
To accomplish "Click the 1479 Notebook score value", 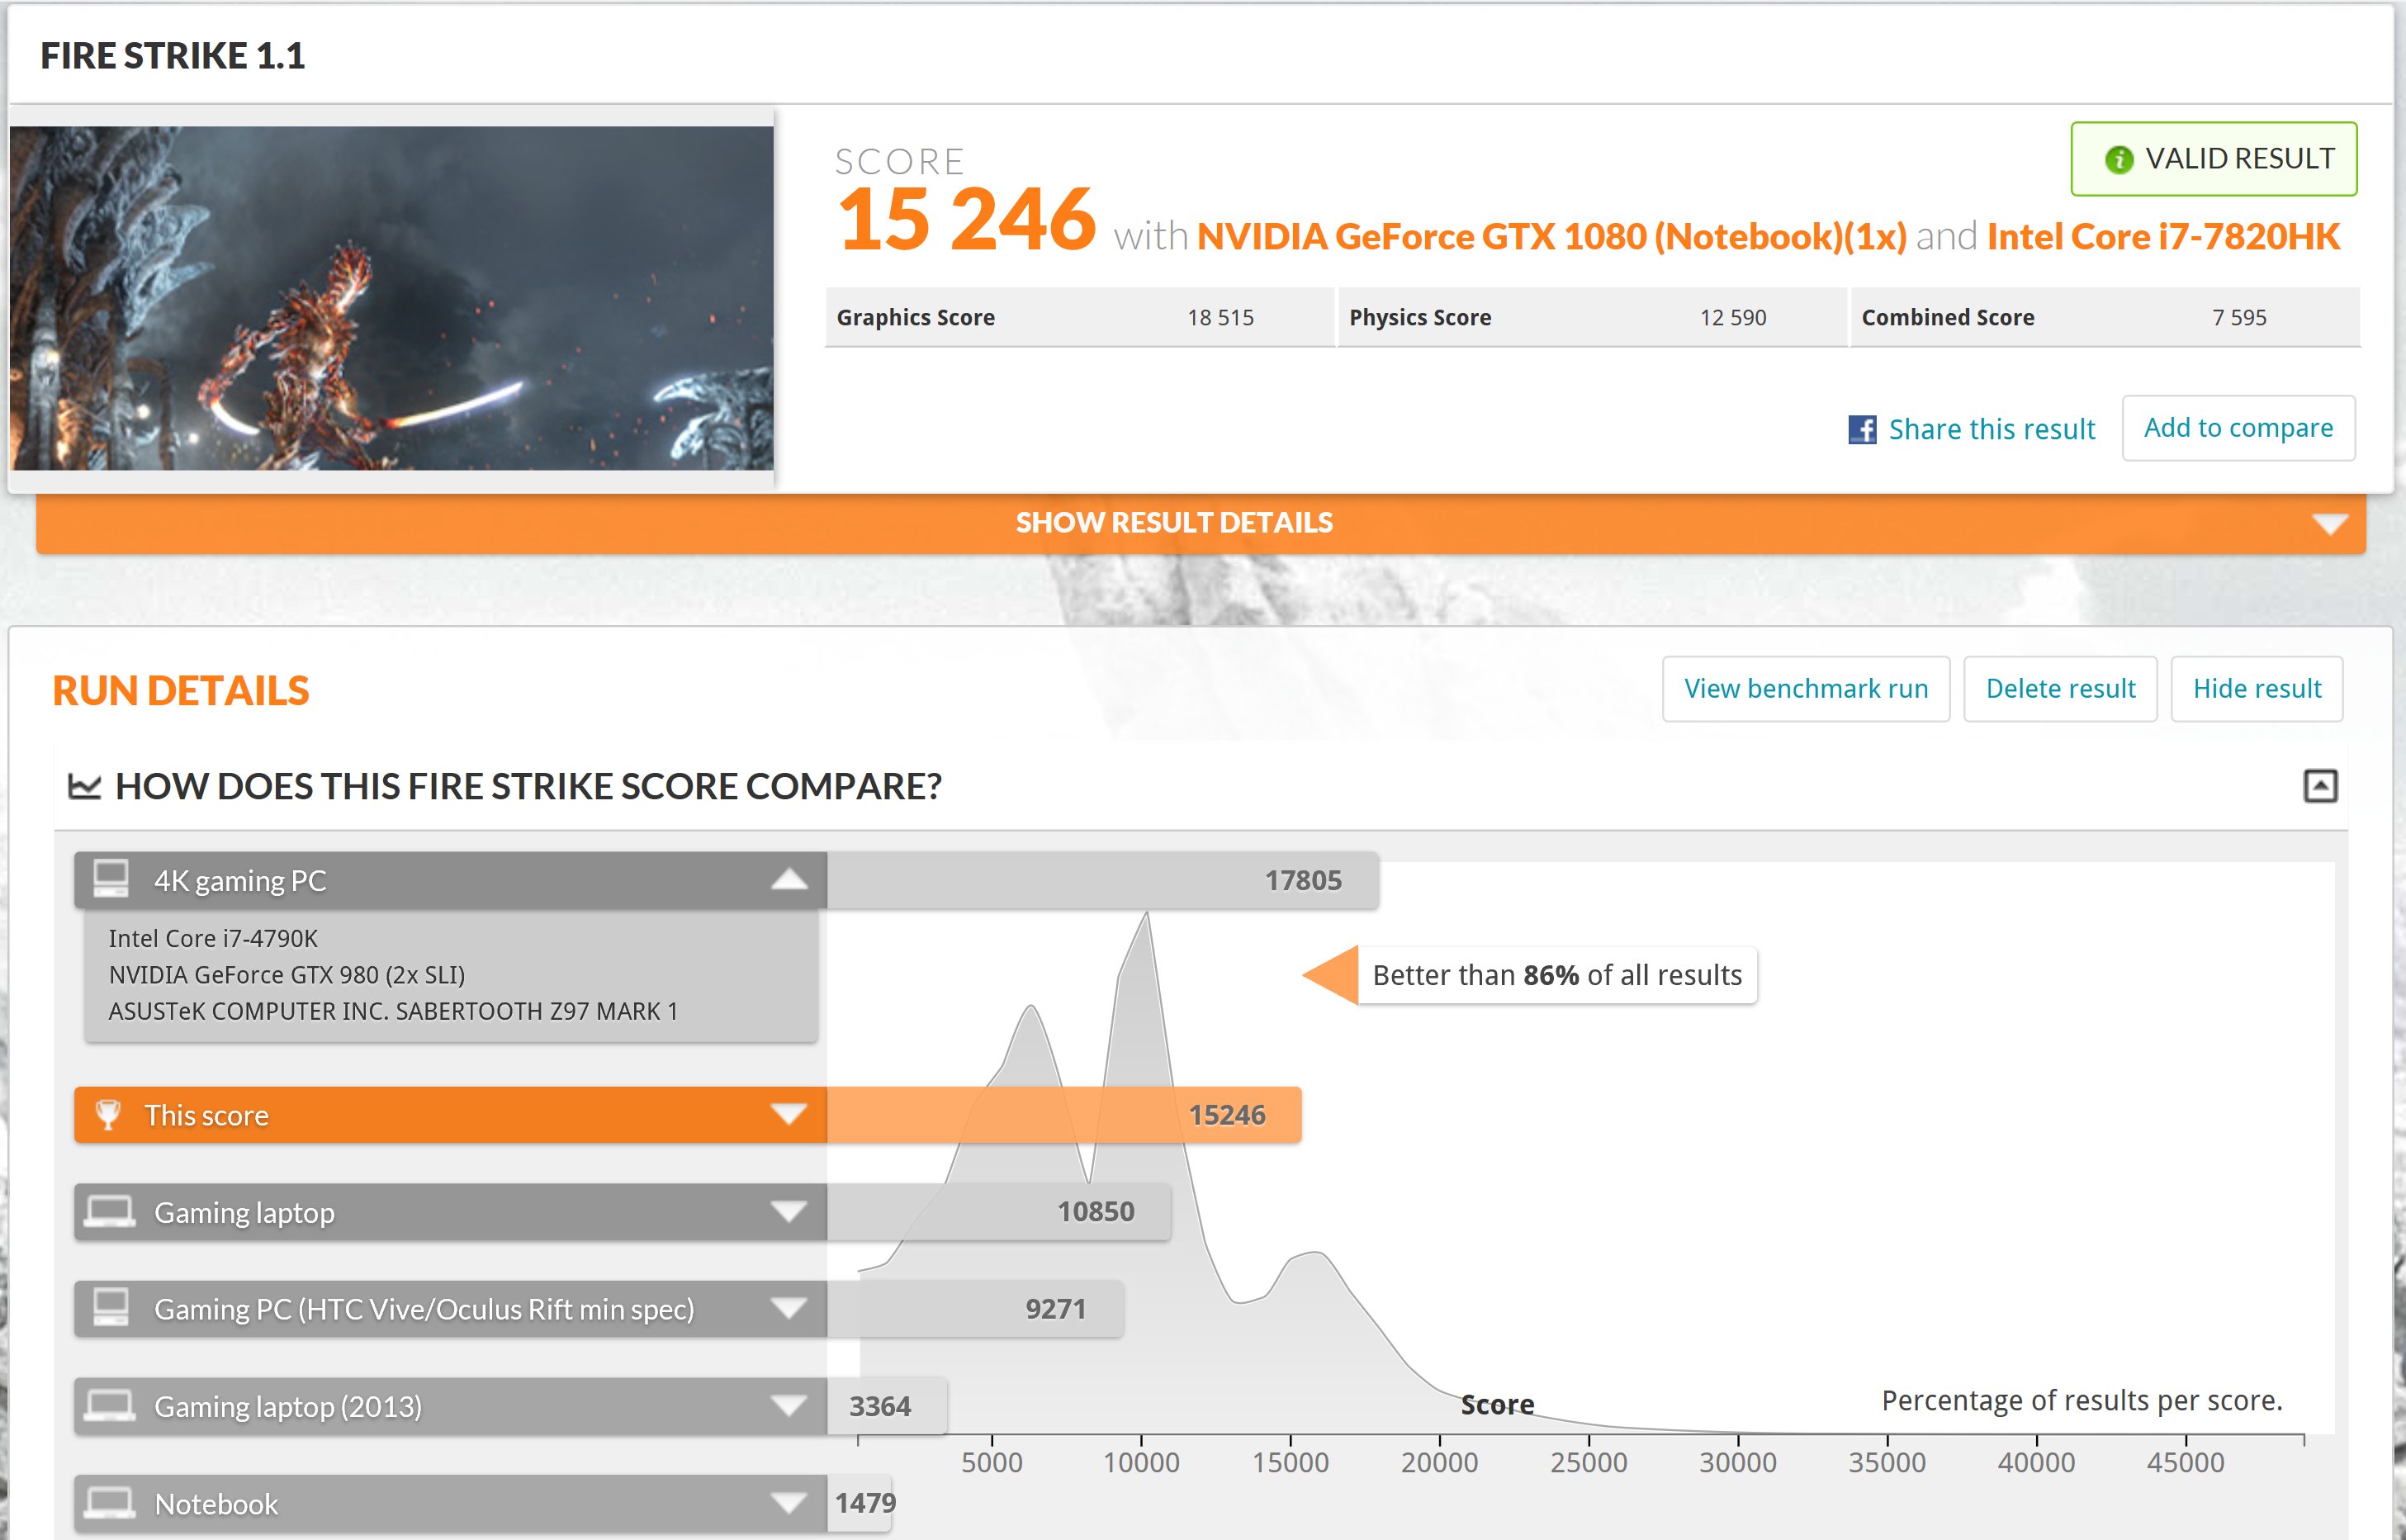I will (x=866, y=1502).
